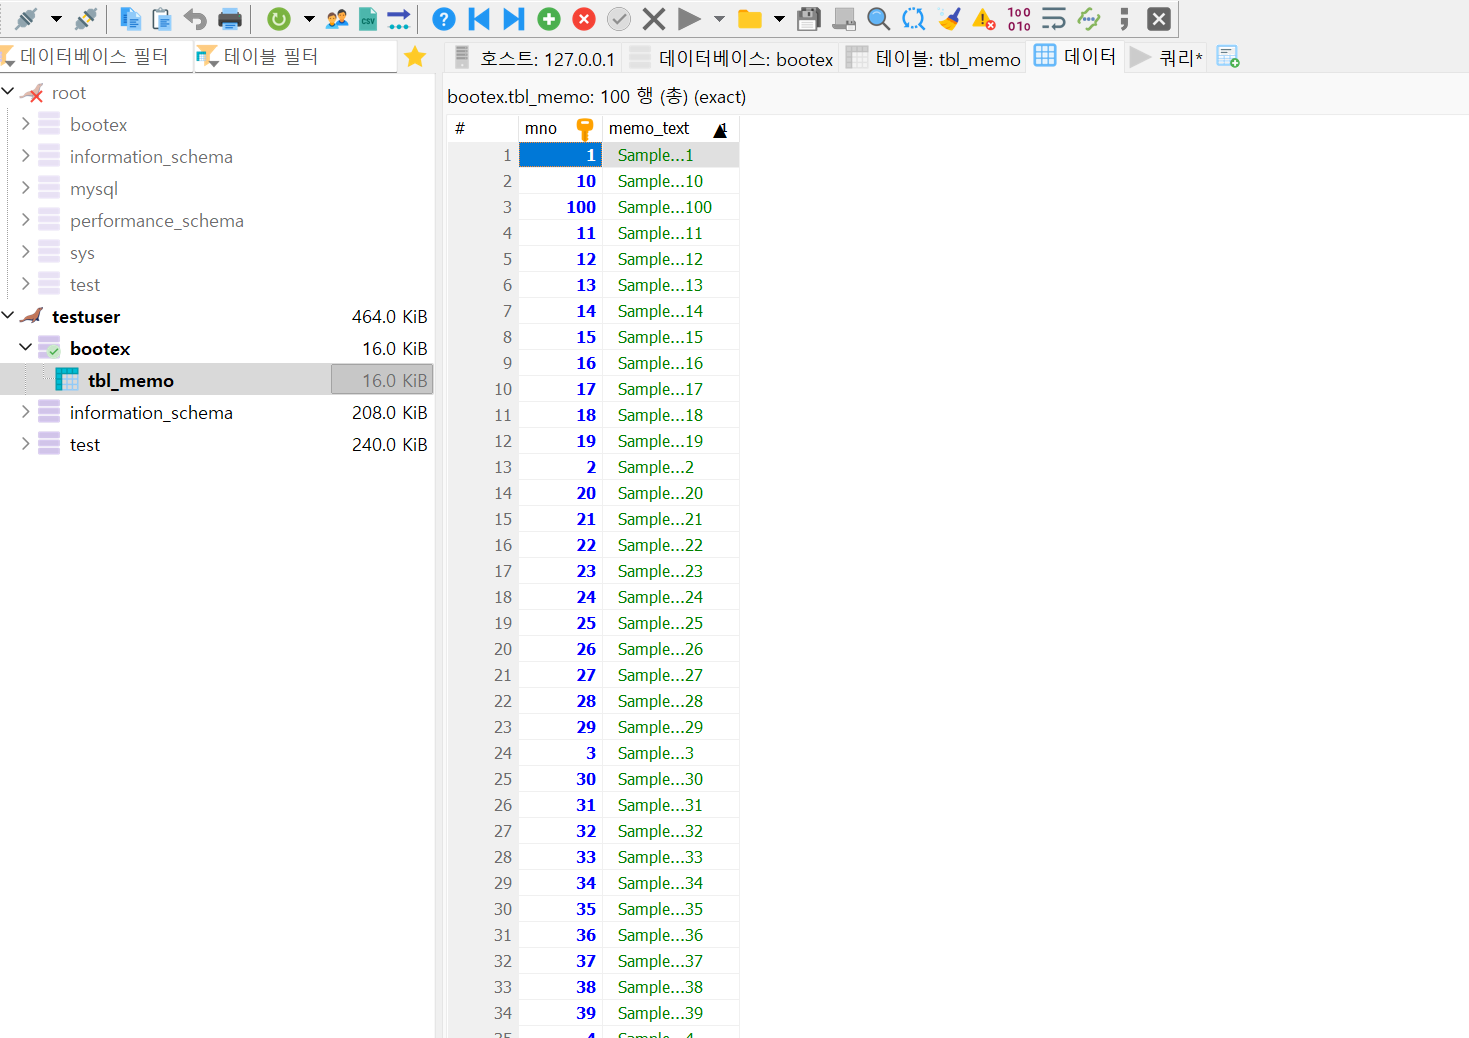Open the database bootex tab
1469x1038 pixels.
click(x=732, y=58)
